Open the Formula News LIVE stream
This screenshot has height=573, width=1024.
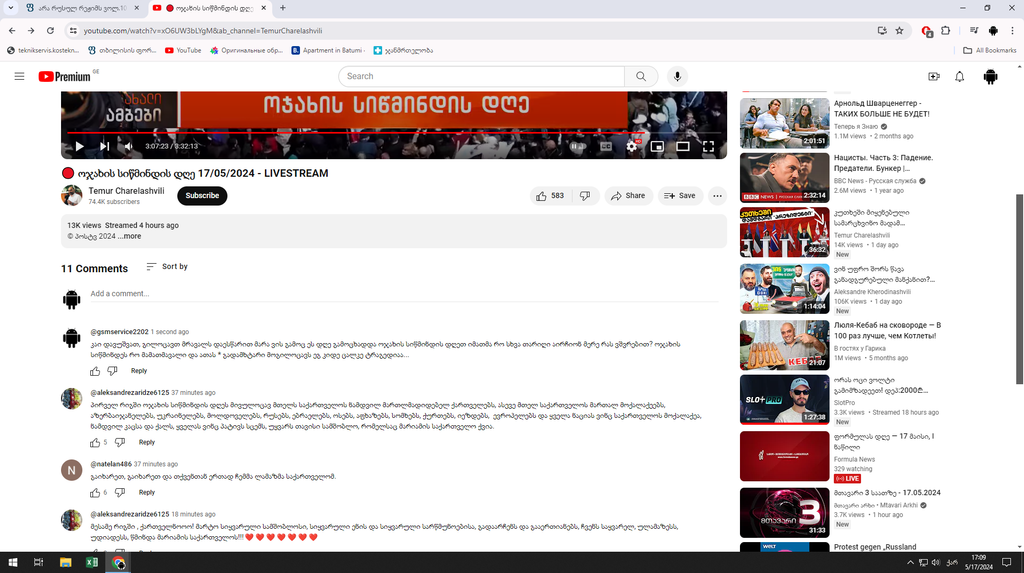(784, 456)
